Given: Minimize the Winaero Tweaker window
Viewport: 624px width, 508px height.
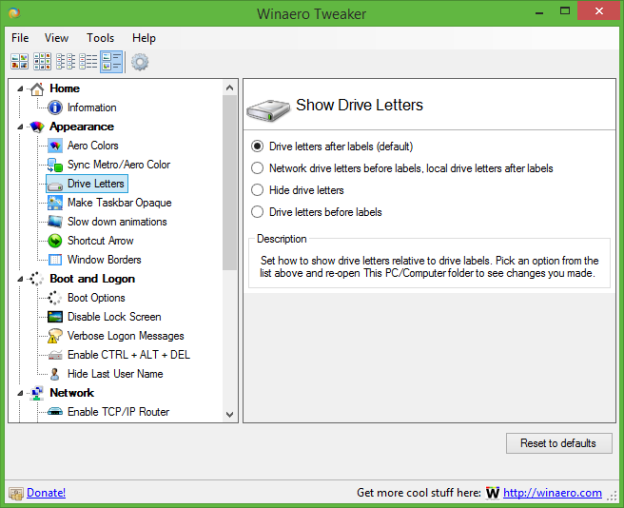Looking at the screenshot, I should pos(539,12).
